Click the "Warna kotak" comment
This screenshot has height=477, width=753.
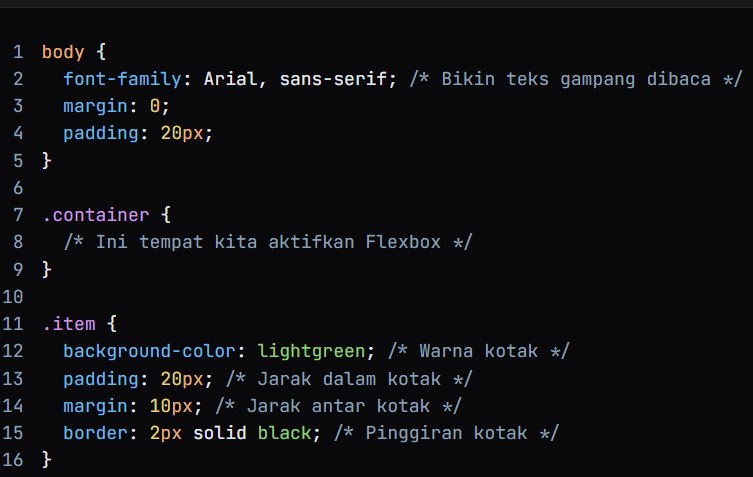coord(478,350)
